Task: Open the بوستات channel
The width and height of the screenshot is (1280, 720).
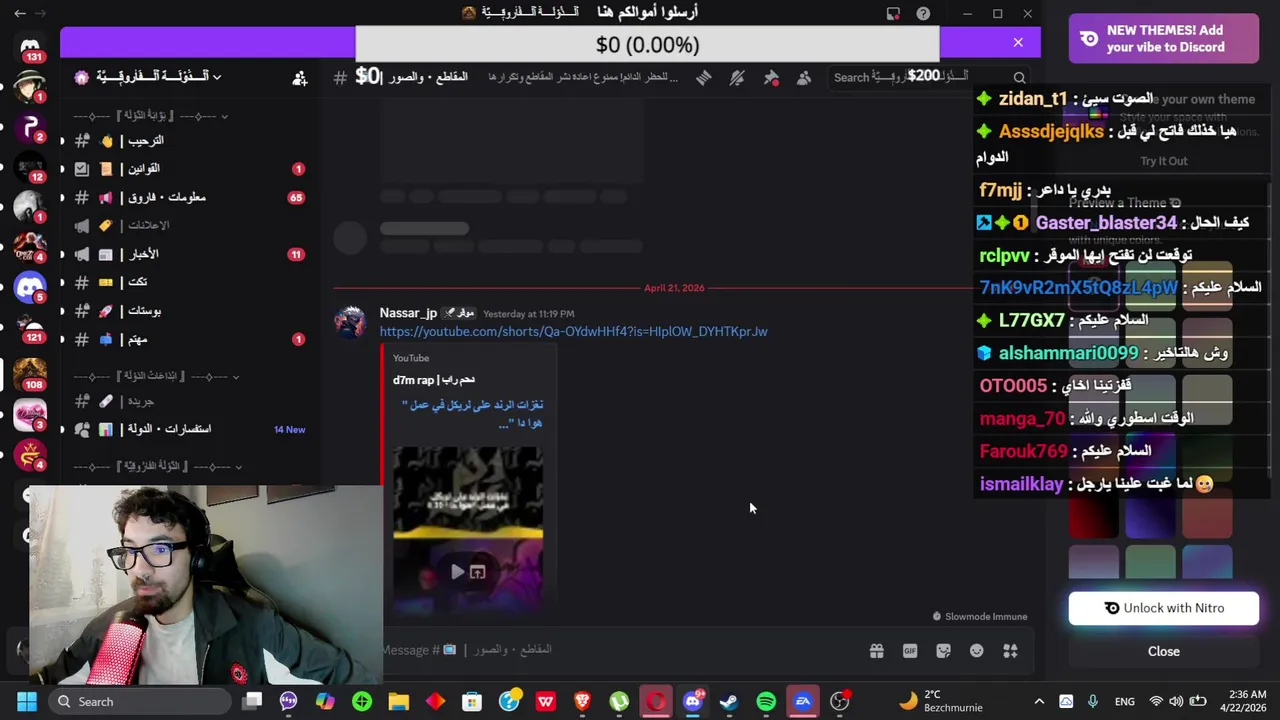Action: [x=190, y=311]
